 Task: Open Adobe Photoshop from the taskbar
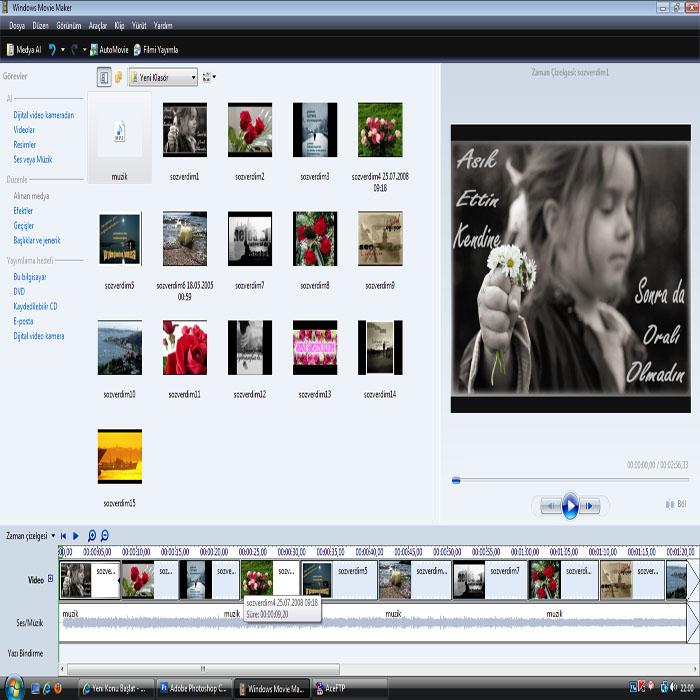click(194, 688)
